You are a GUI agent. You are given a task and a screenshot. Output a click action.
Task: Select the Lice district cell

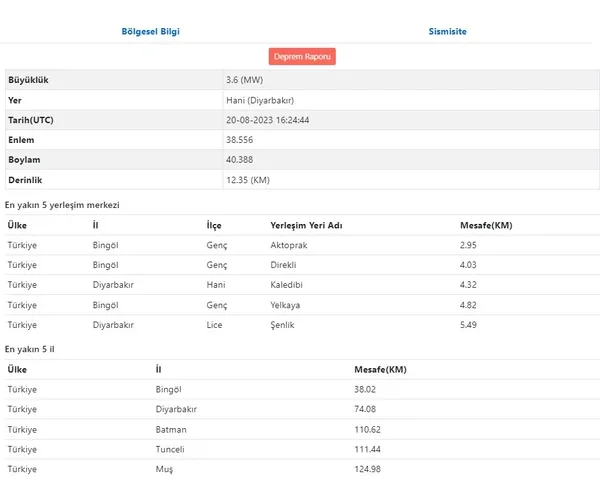(x=214, y=325)
